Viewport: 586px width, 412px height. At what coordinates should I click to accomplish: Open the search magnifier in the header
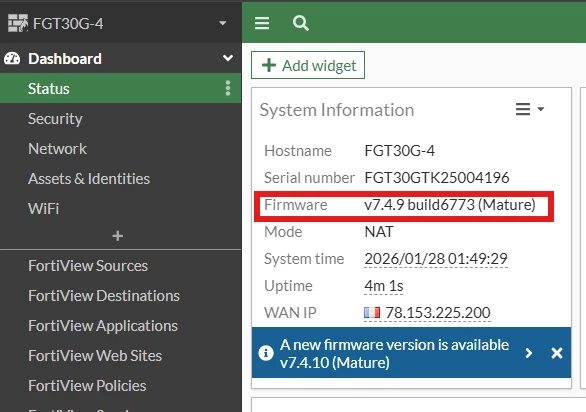[300, 23]
